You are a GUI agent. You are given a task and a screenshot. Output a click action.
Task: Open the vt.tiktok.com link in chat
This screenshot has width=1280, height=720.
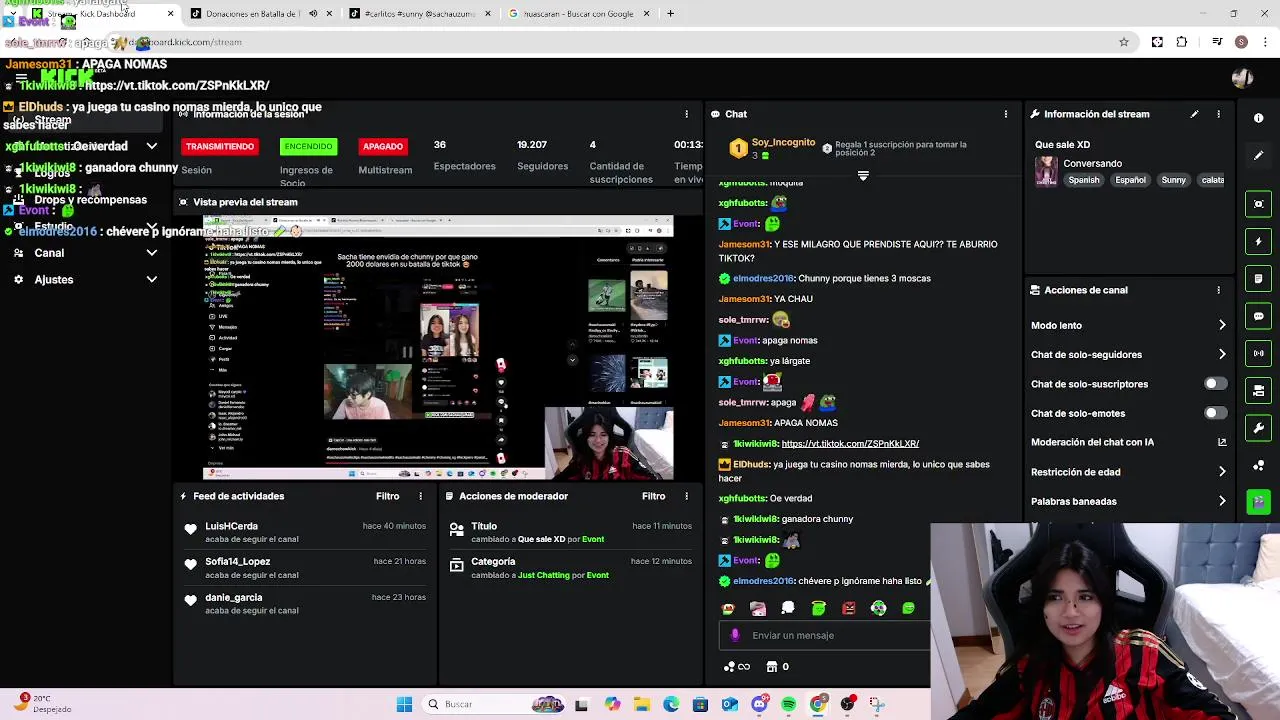pyautogui.click(x=850, y=444)
